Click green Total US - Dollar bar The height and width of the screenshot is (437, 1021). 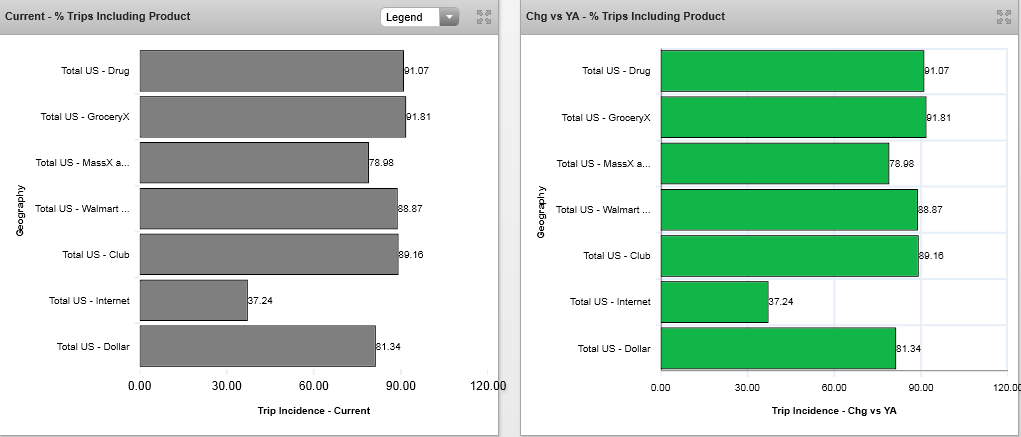(x=778, y=348)
